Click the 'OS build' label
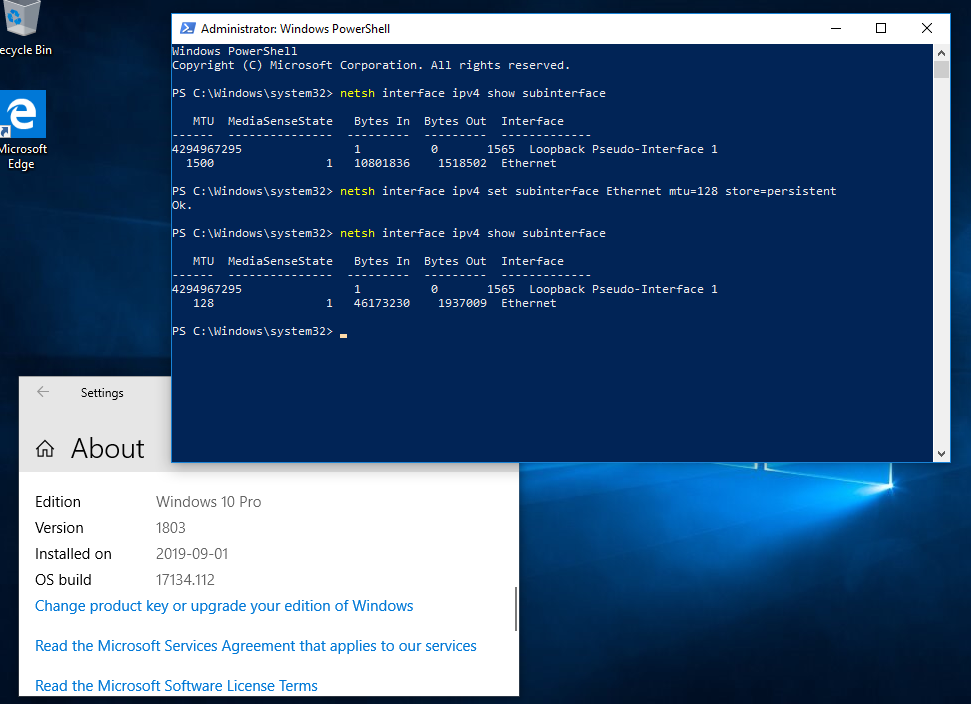Image resolution: width=971 pixels, height=704 pixels. (x=63, y=580)
